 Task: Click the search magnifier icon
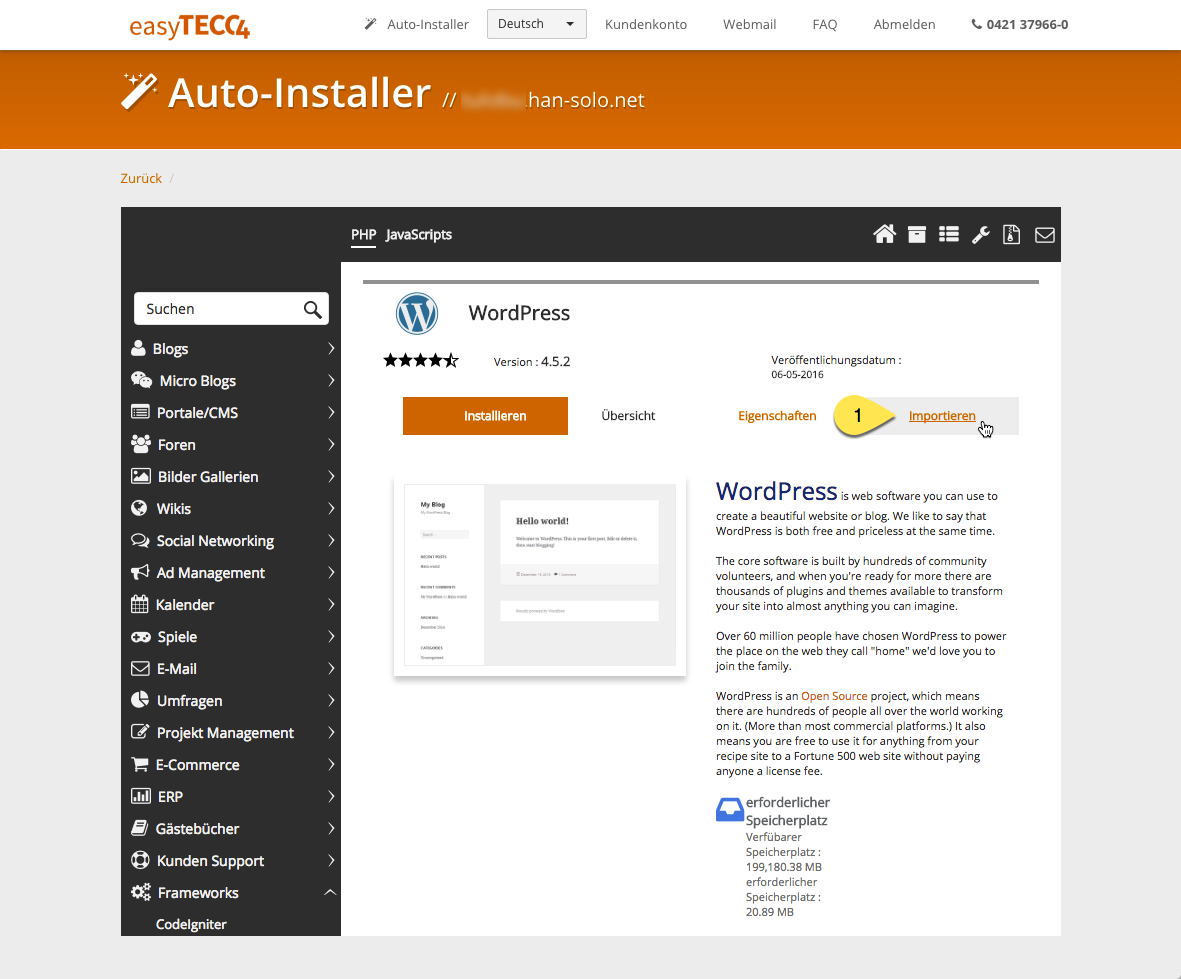(313, 309)
